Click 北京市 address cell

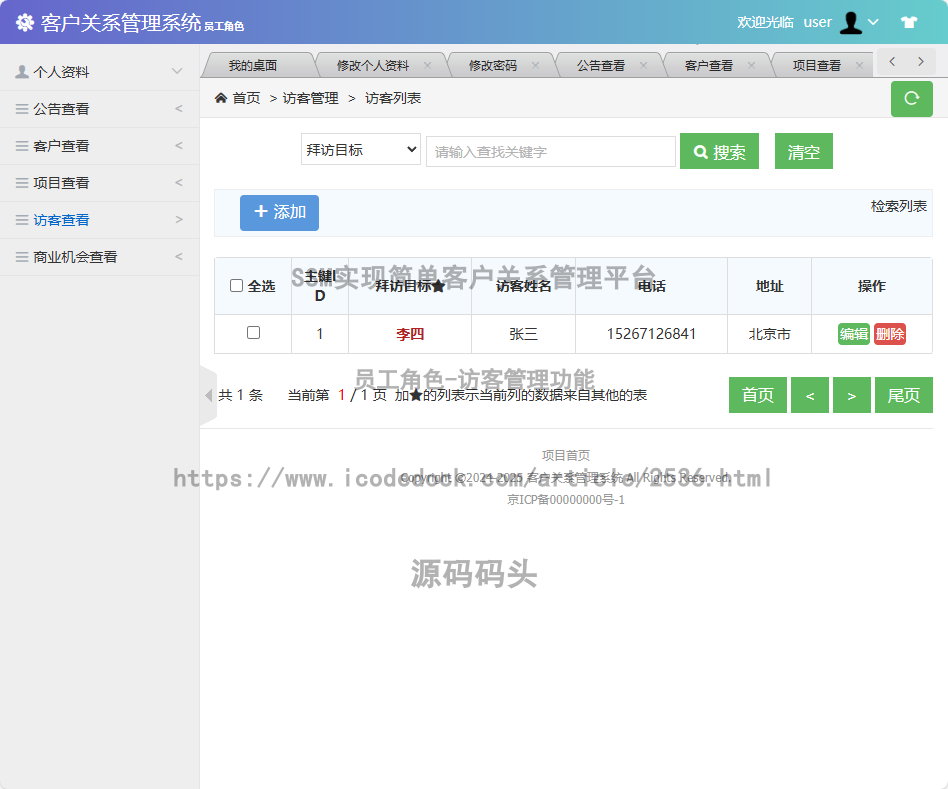pos(769,334)
